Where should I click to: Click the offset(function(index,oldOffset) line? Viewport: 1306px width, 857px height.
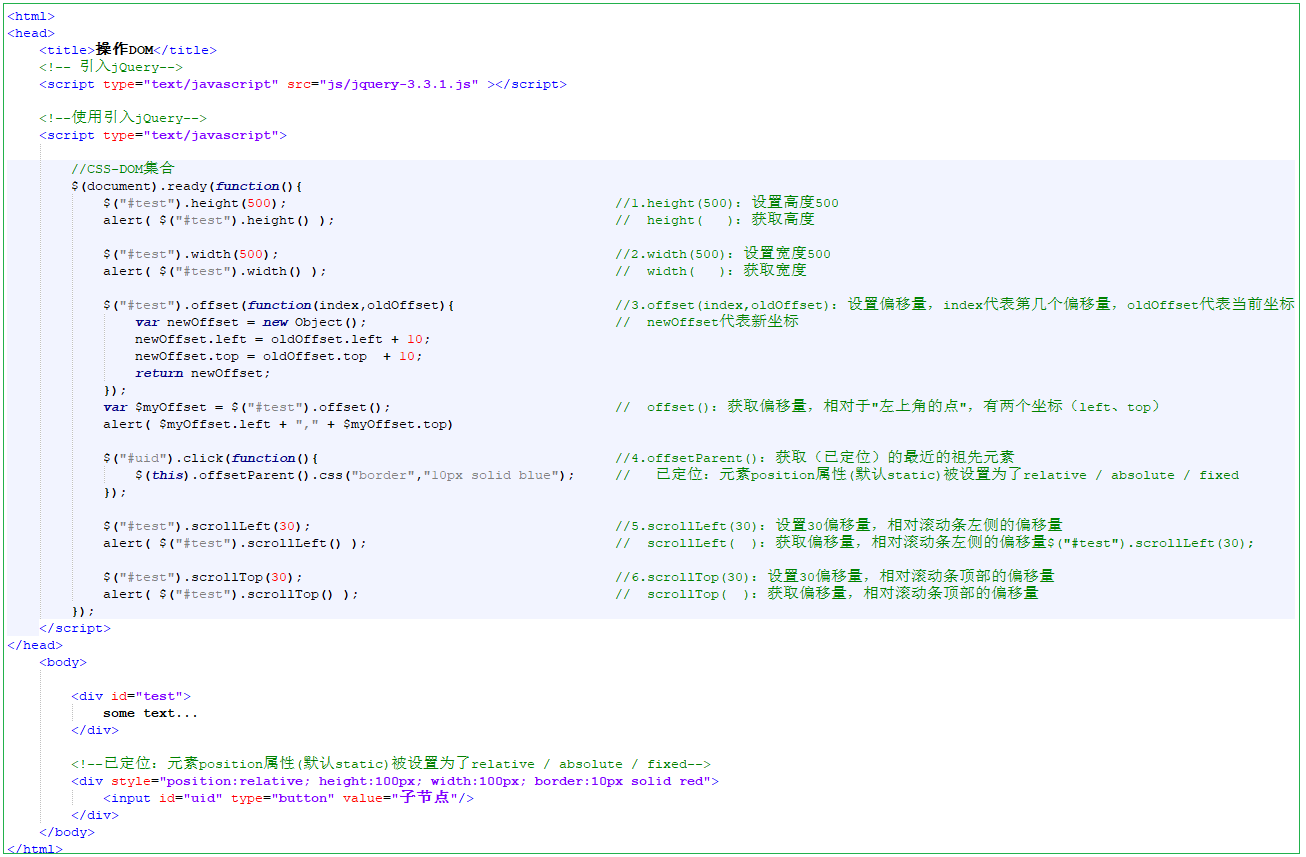tap(278, 305)
